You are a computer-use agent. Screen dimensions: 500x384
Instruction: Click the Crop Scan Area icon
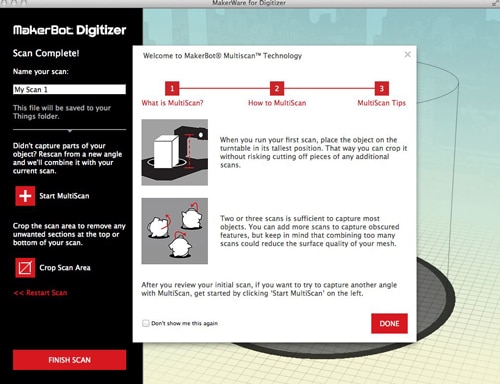(x=25, y=268)
